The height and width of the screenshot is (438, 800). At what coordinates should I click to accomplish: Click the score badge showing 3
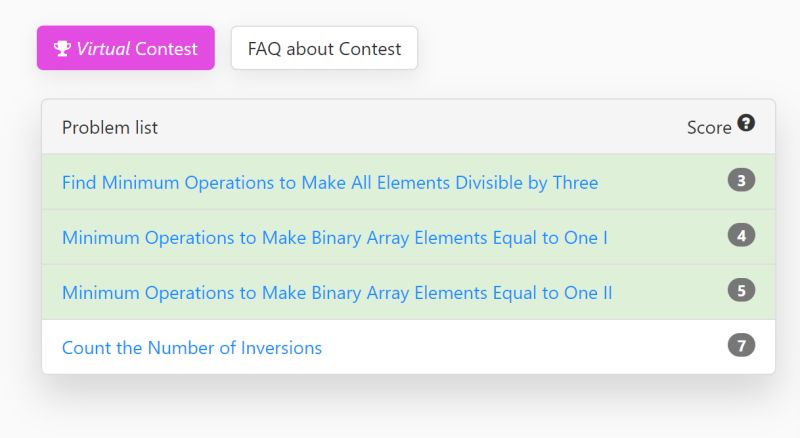(x=741, y=181)
